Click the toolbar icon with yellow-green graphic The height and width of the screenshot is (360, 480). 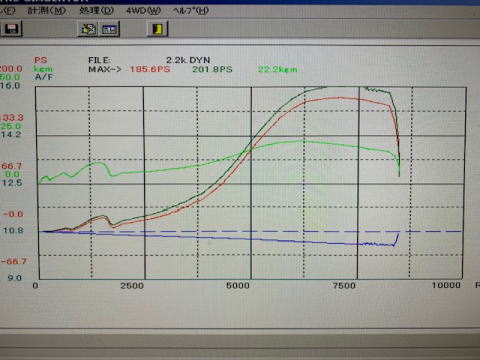pos(88,29)
